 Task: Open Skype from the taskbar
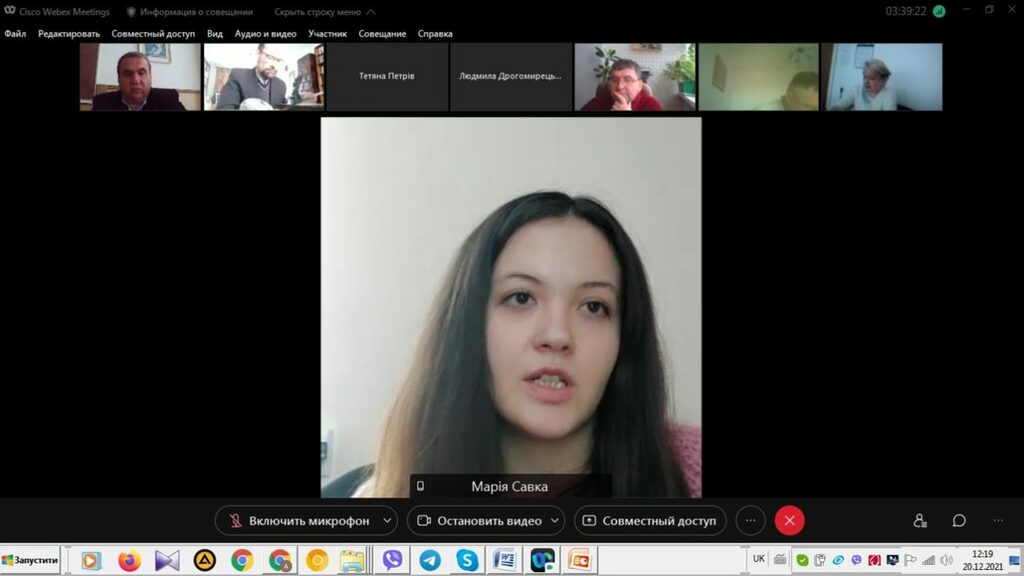point(467,560)
